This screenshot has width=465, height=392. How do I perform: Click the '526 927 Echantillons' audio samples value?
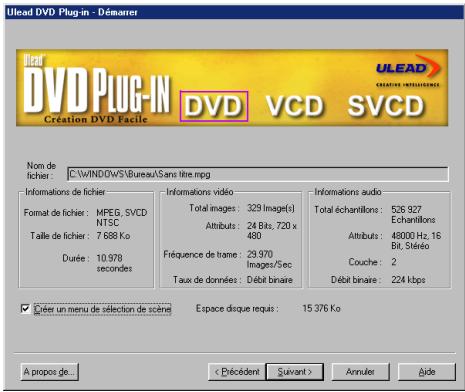[413, 215]
